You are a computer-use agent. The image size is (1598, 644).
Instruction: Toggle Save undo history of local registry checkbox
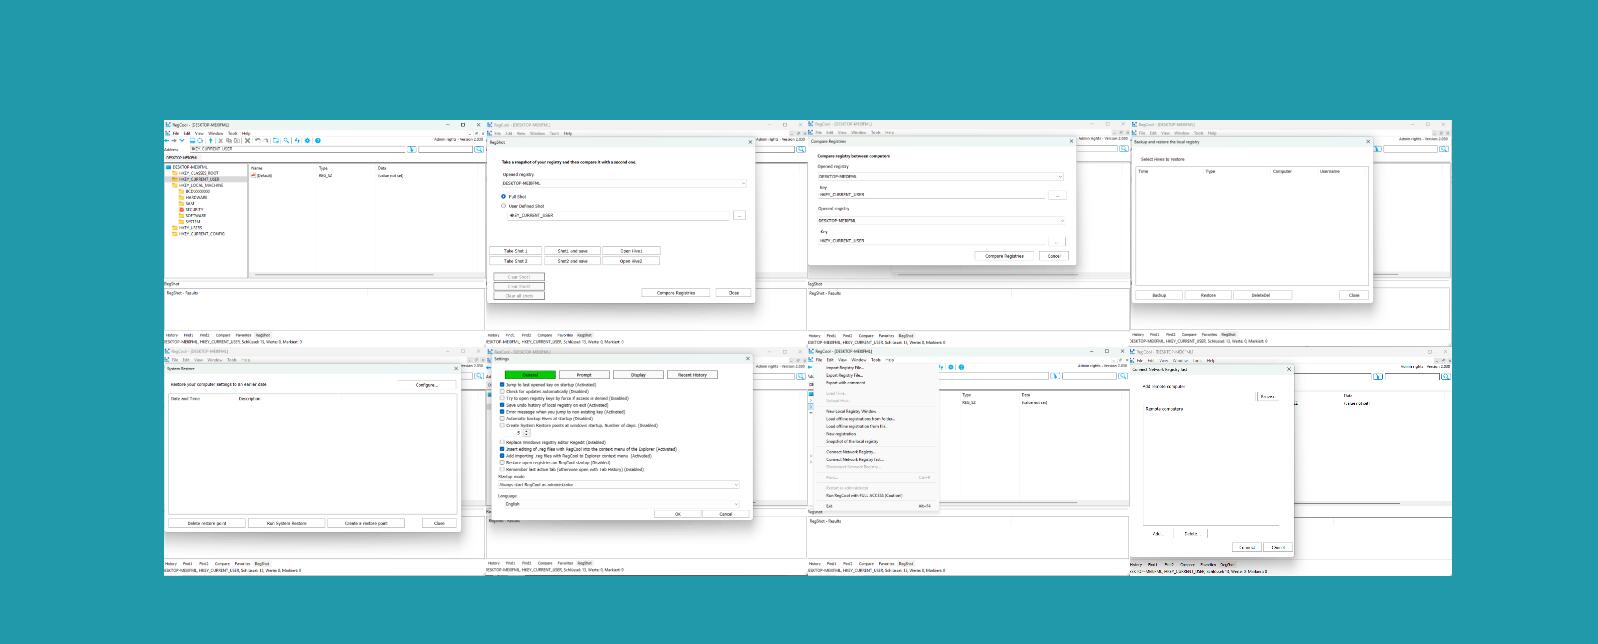(x=502, y=405)
